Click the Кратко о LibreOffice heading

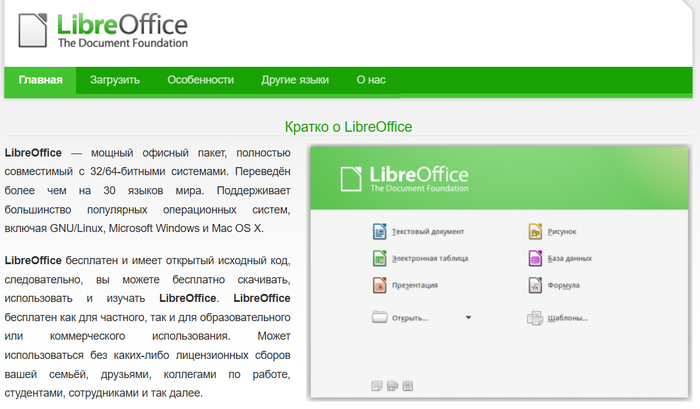pyautogui.click(x=348, y=127)
